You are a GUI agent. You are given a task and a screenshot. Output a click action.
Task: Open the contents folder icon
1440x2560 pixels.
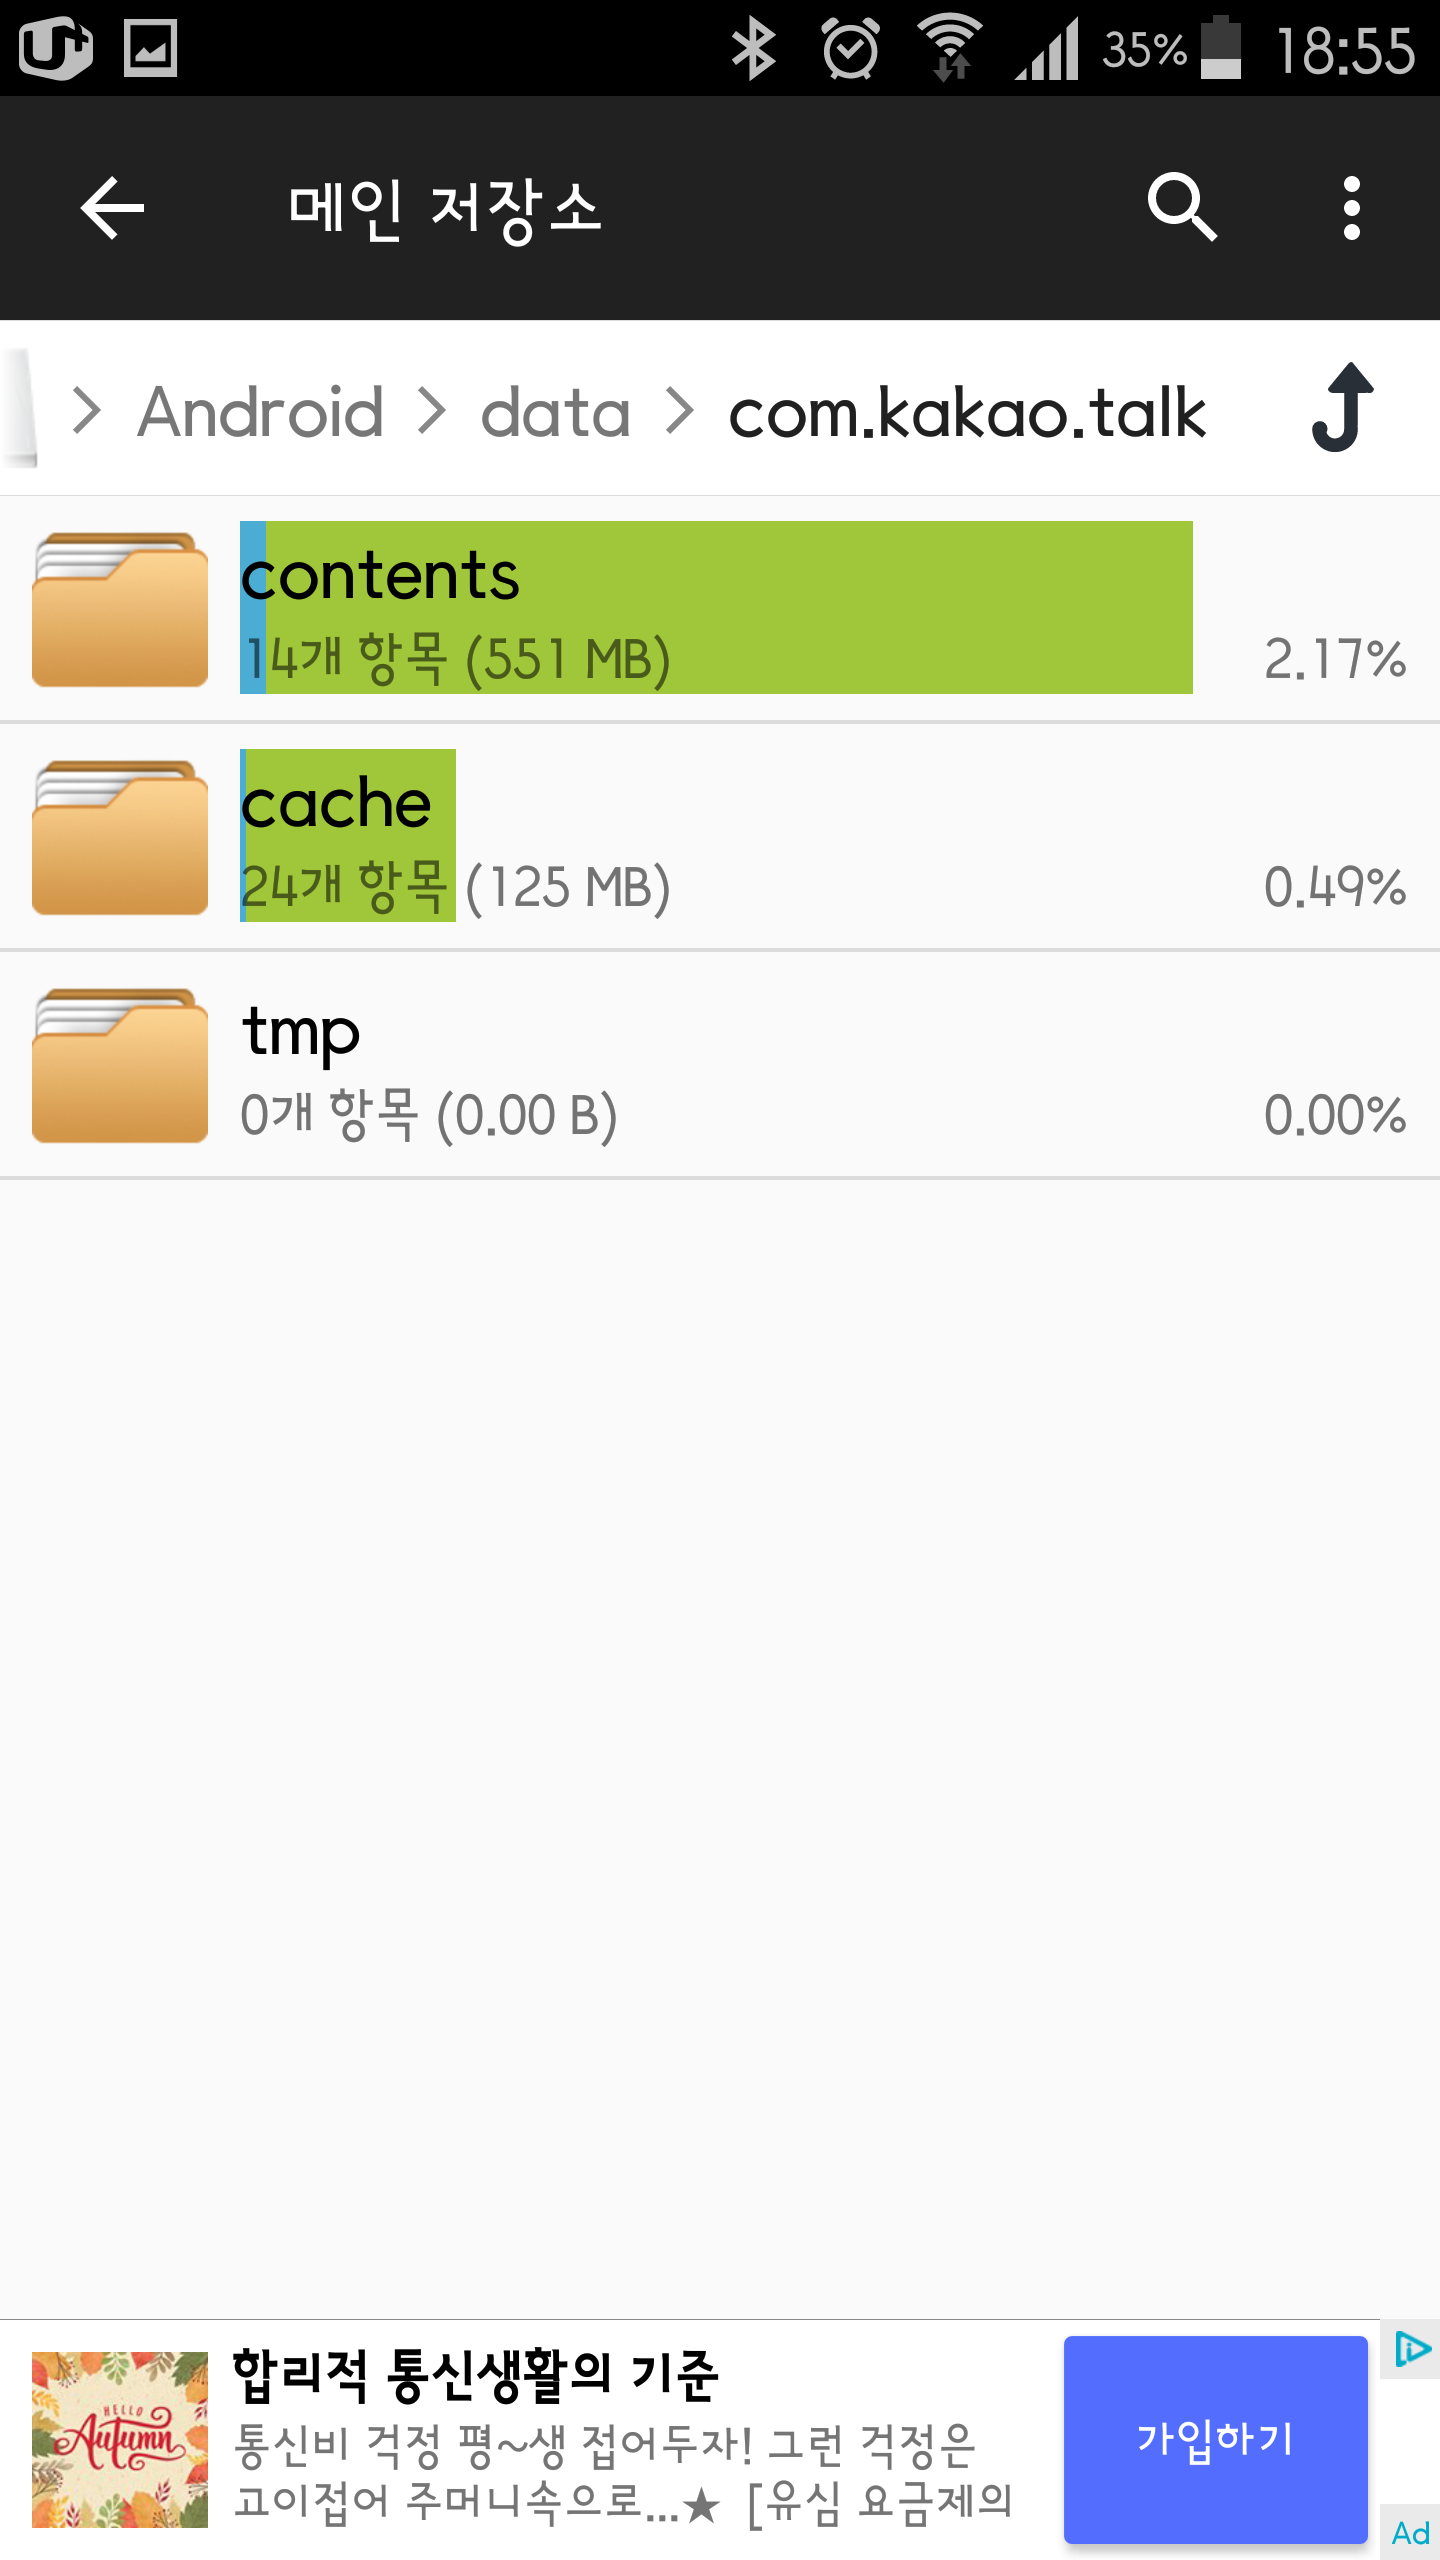click(x=120, y=609)
